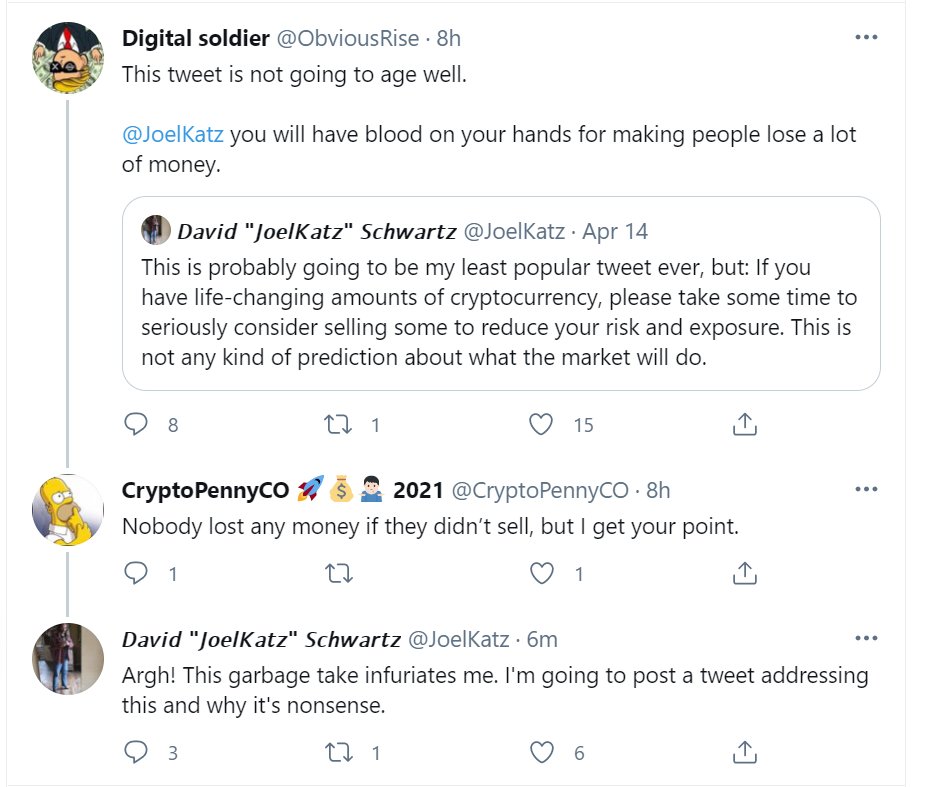Viewport: 940px width, 787px height.
Task: Retweet CryptoPennyCO's reply
Action: pos(339,573)
